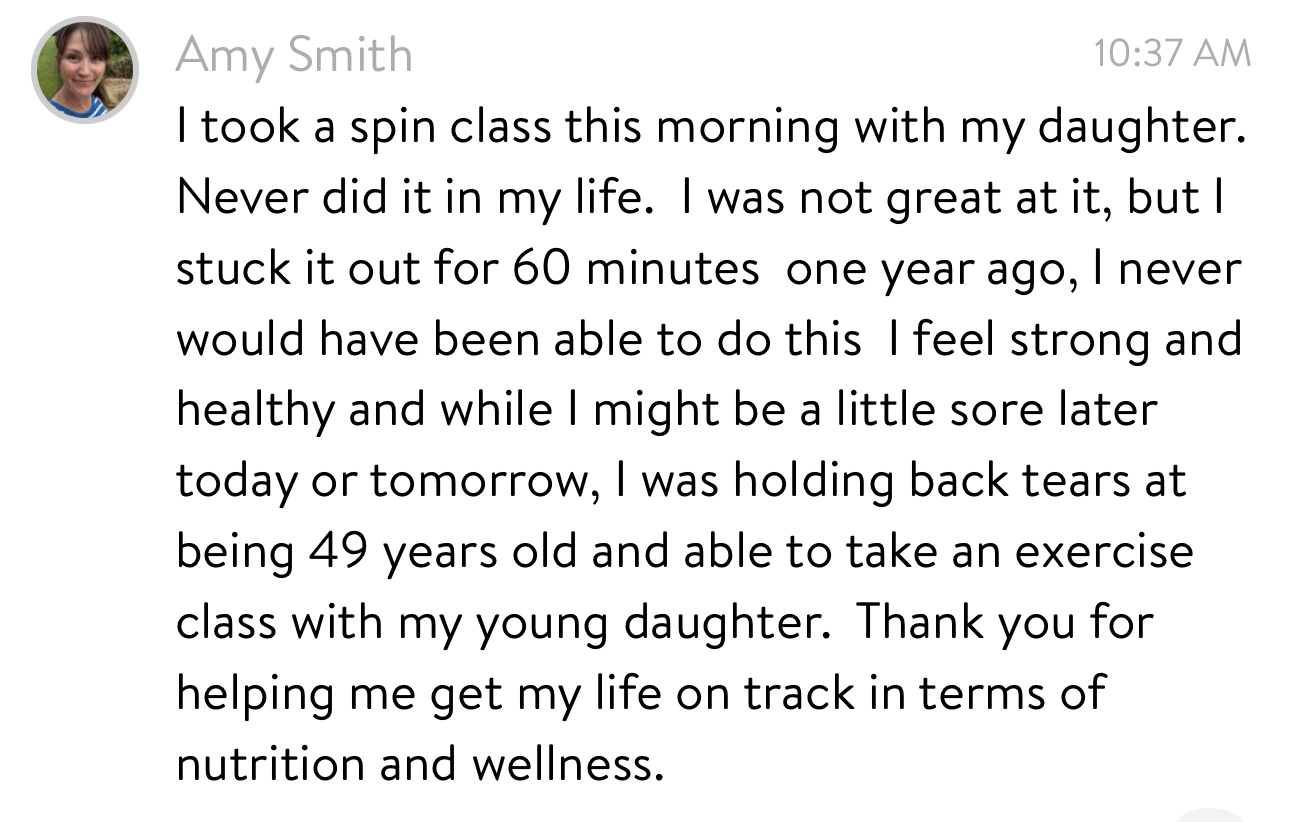The width and height of the screenshot is (1303, 822).
Task: Open the Amy Smith sender name
Action: point(293,54)
